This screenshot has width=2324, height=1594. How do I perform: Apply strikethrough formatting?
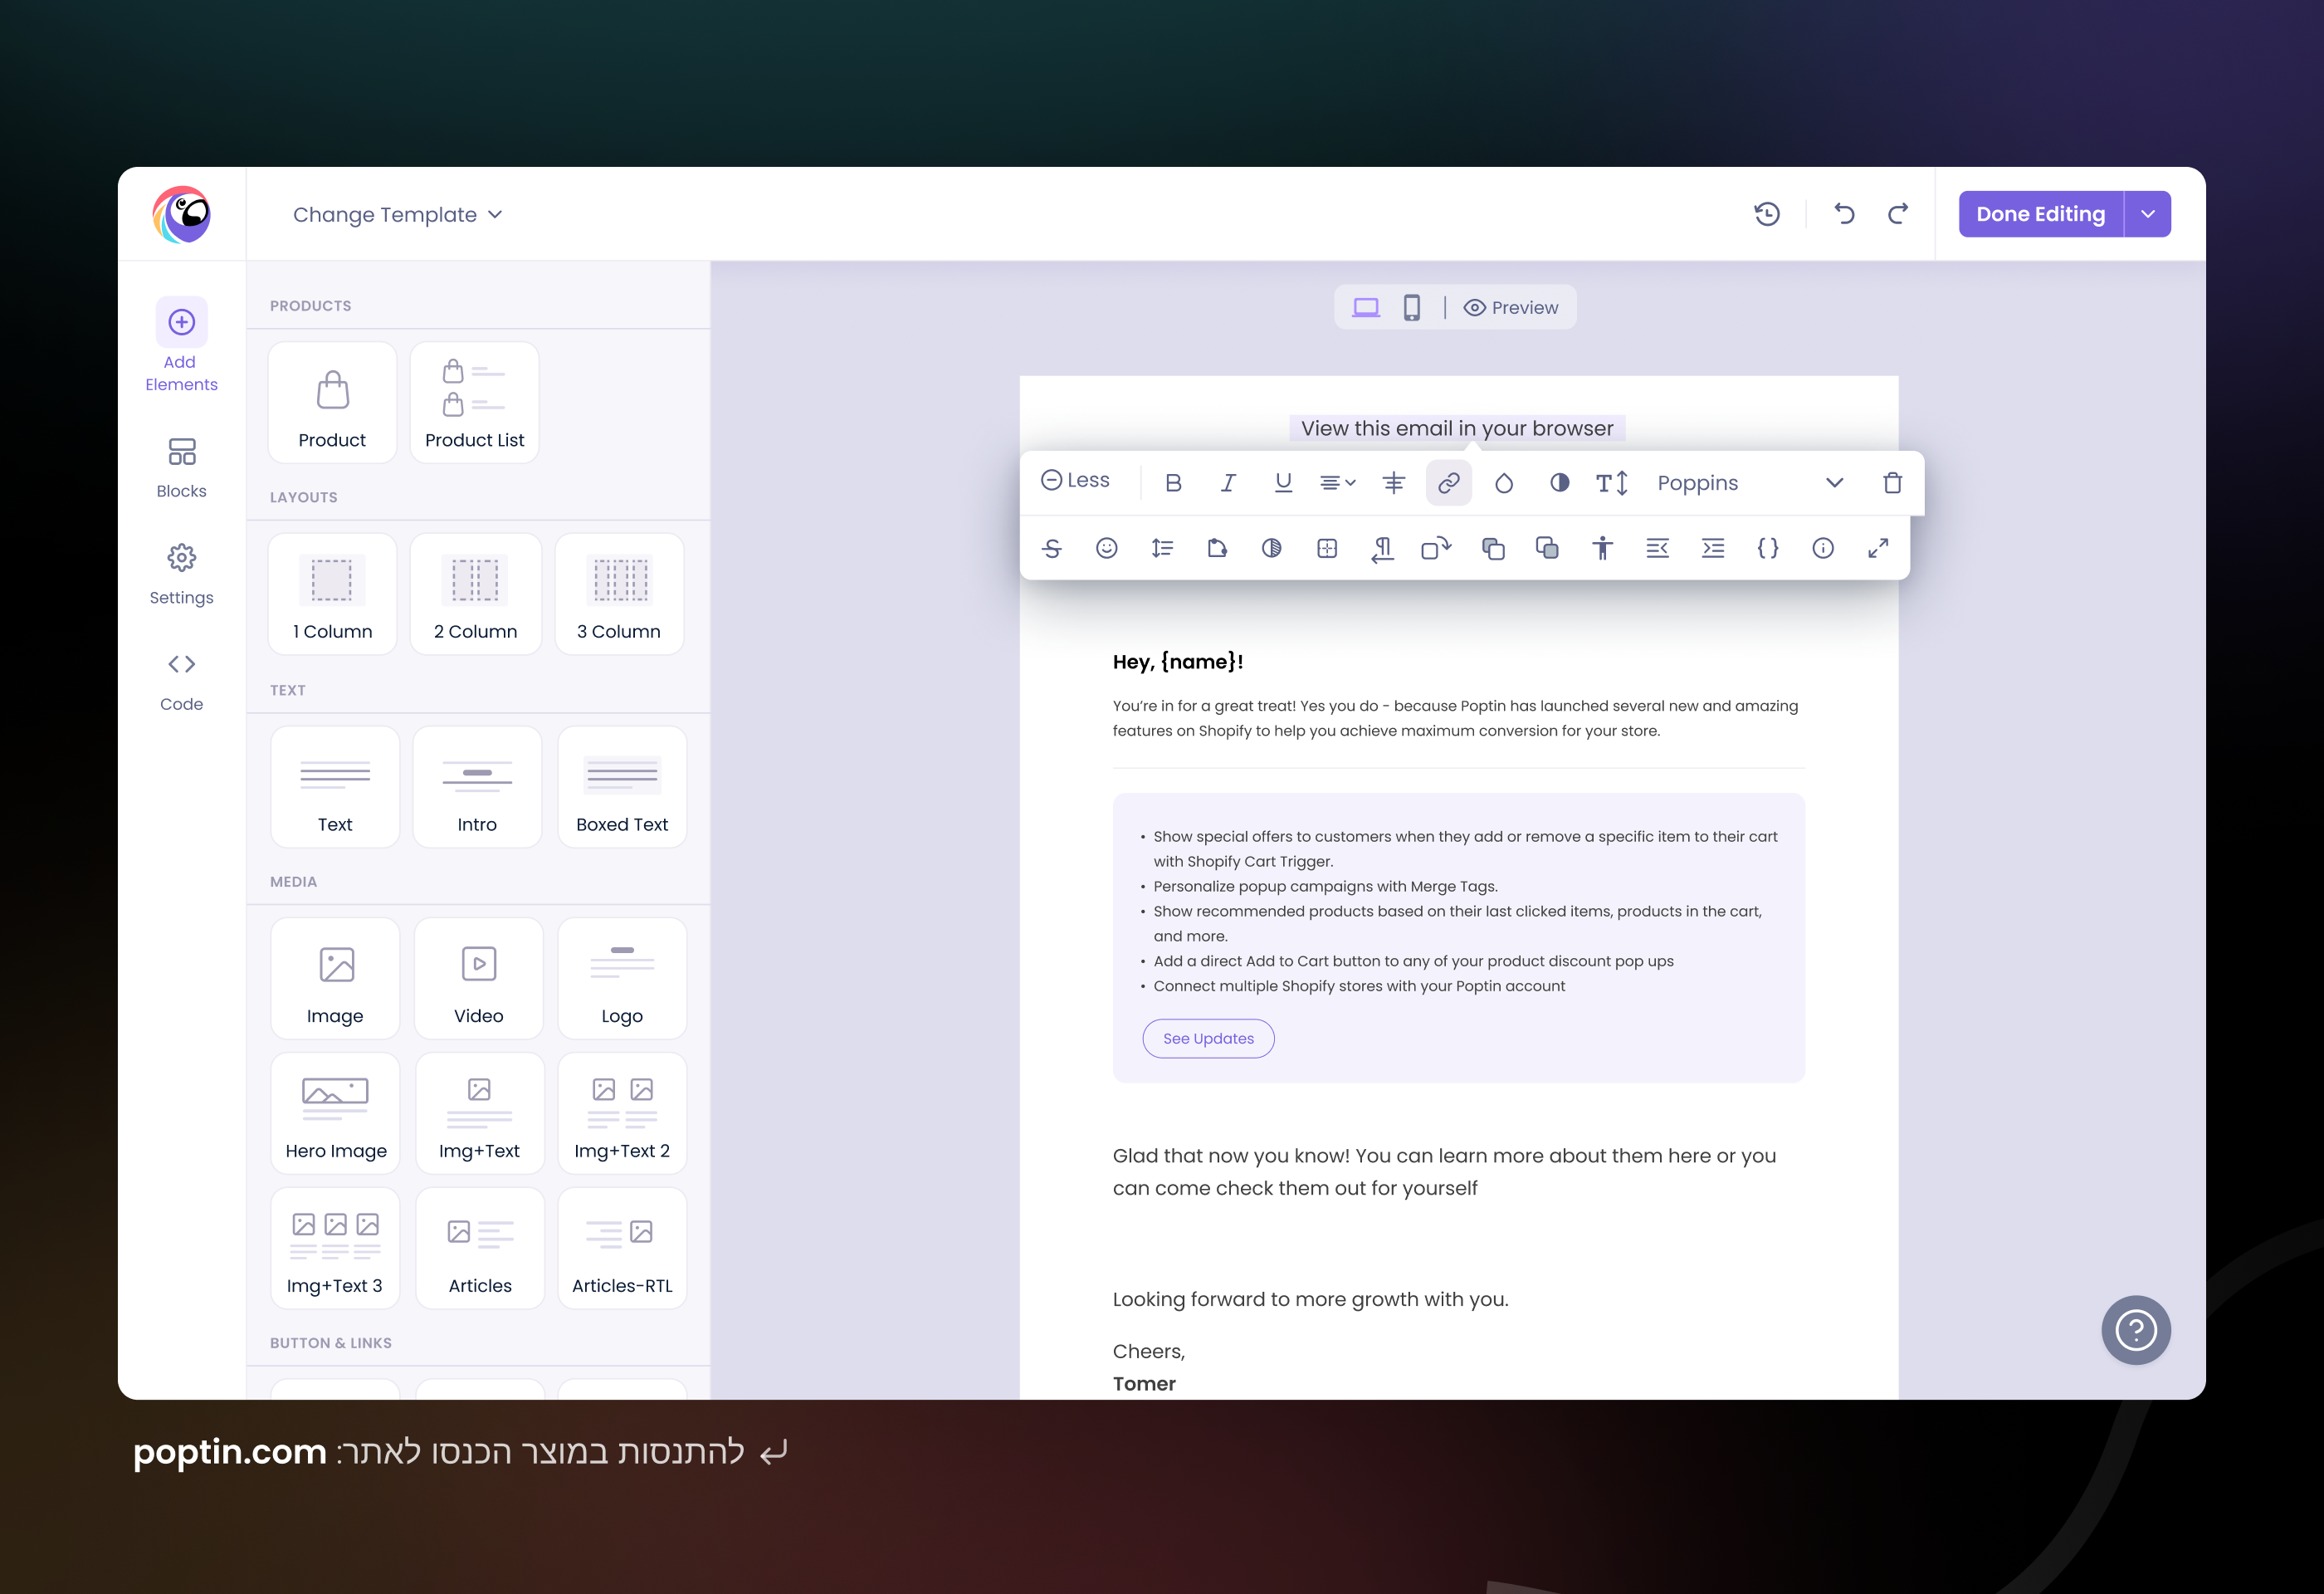point(1051,548)
